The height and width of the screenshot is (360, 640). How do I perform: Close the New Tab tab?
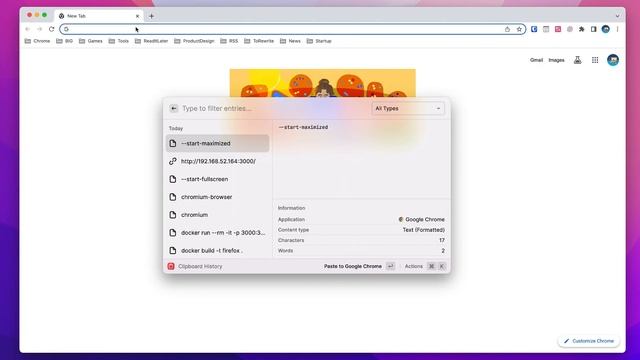click(x=137, y=16)
